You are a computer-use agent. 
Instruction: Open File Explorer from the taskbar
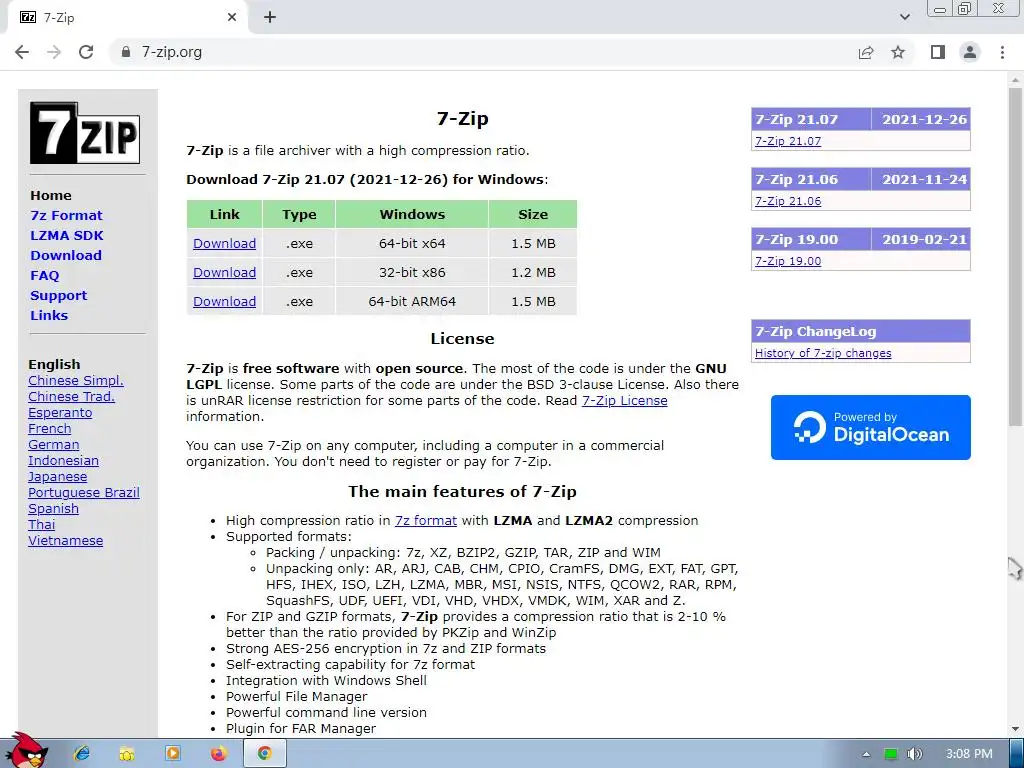click(x=127, y=753)
